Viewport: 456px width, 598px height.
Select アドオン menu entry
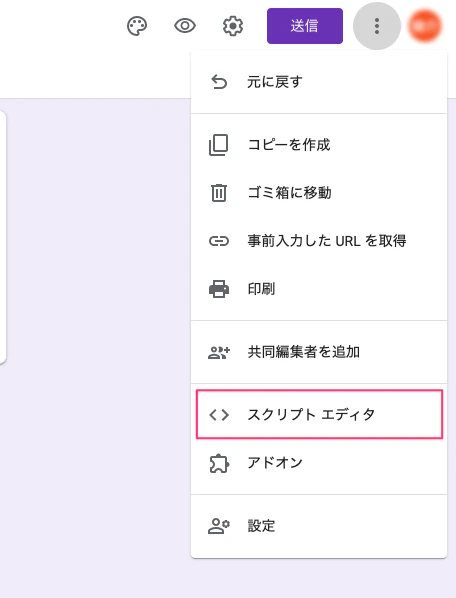click(x=319, y=463)
